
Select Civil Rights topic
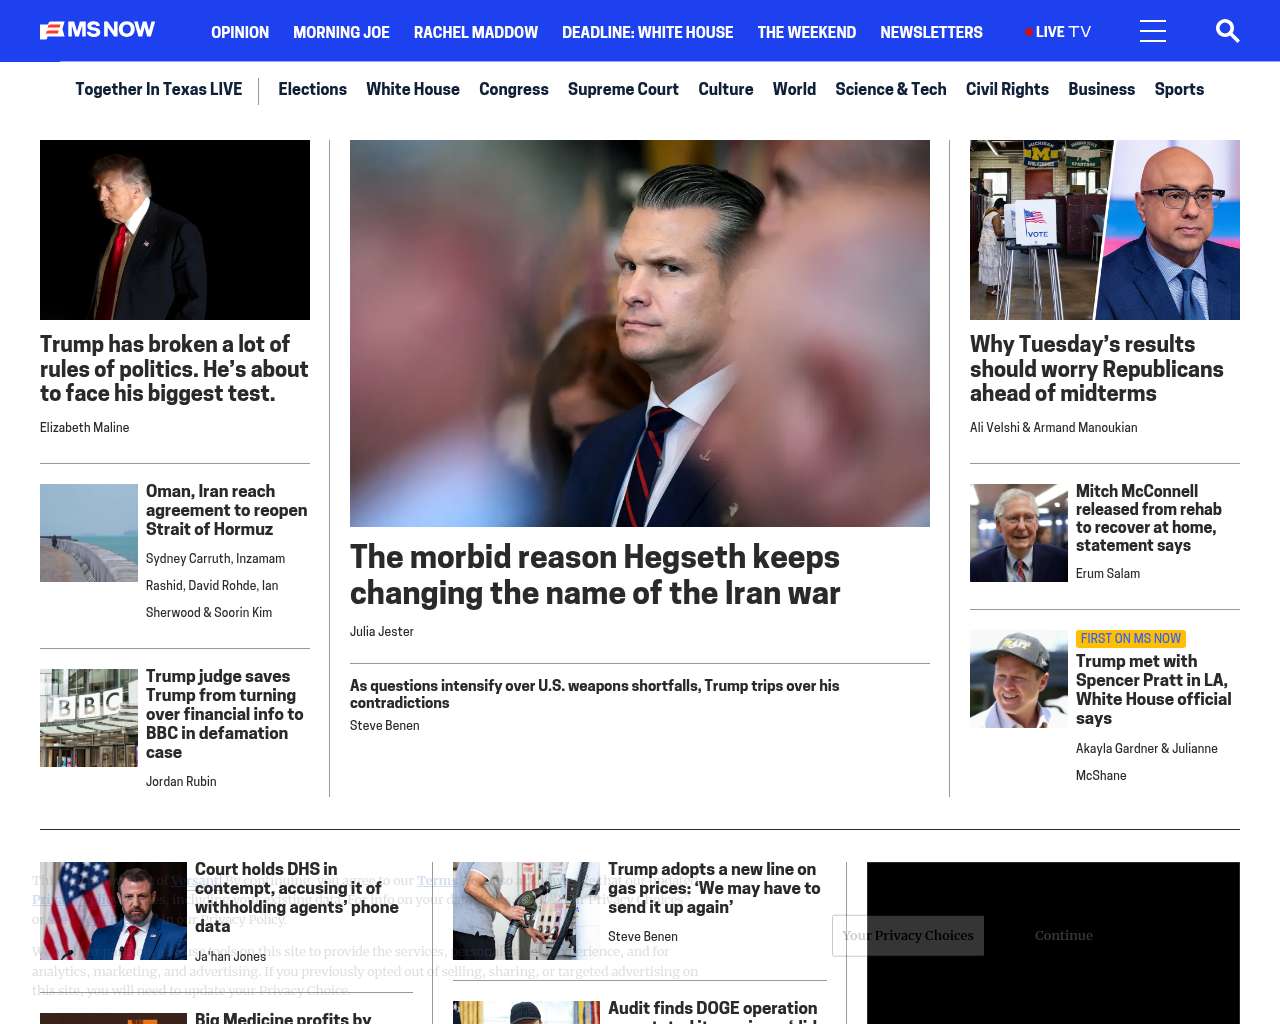click(1007, 89)
